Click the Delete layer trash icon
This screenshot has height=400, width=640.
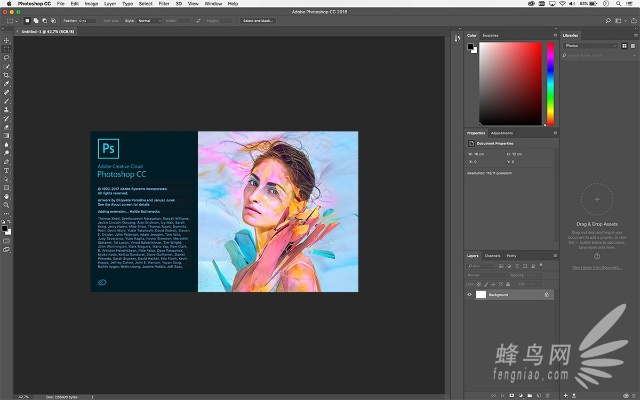click(547, 396)
